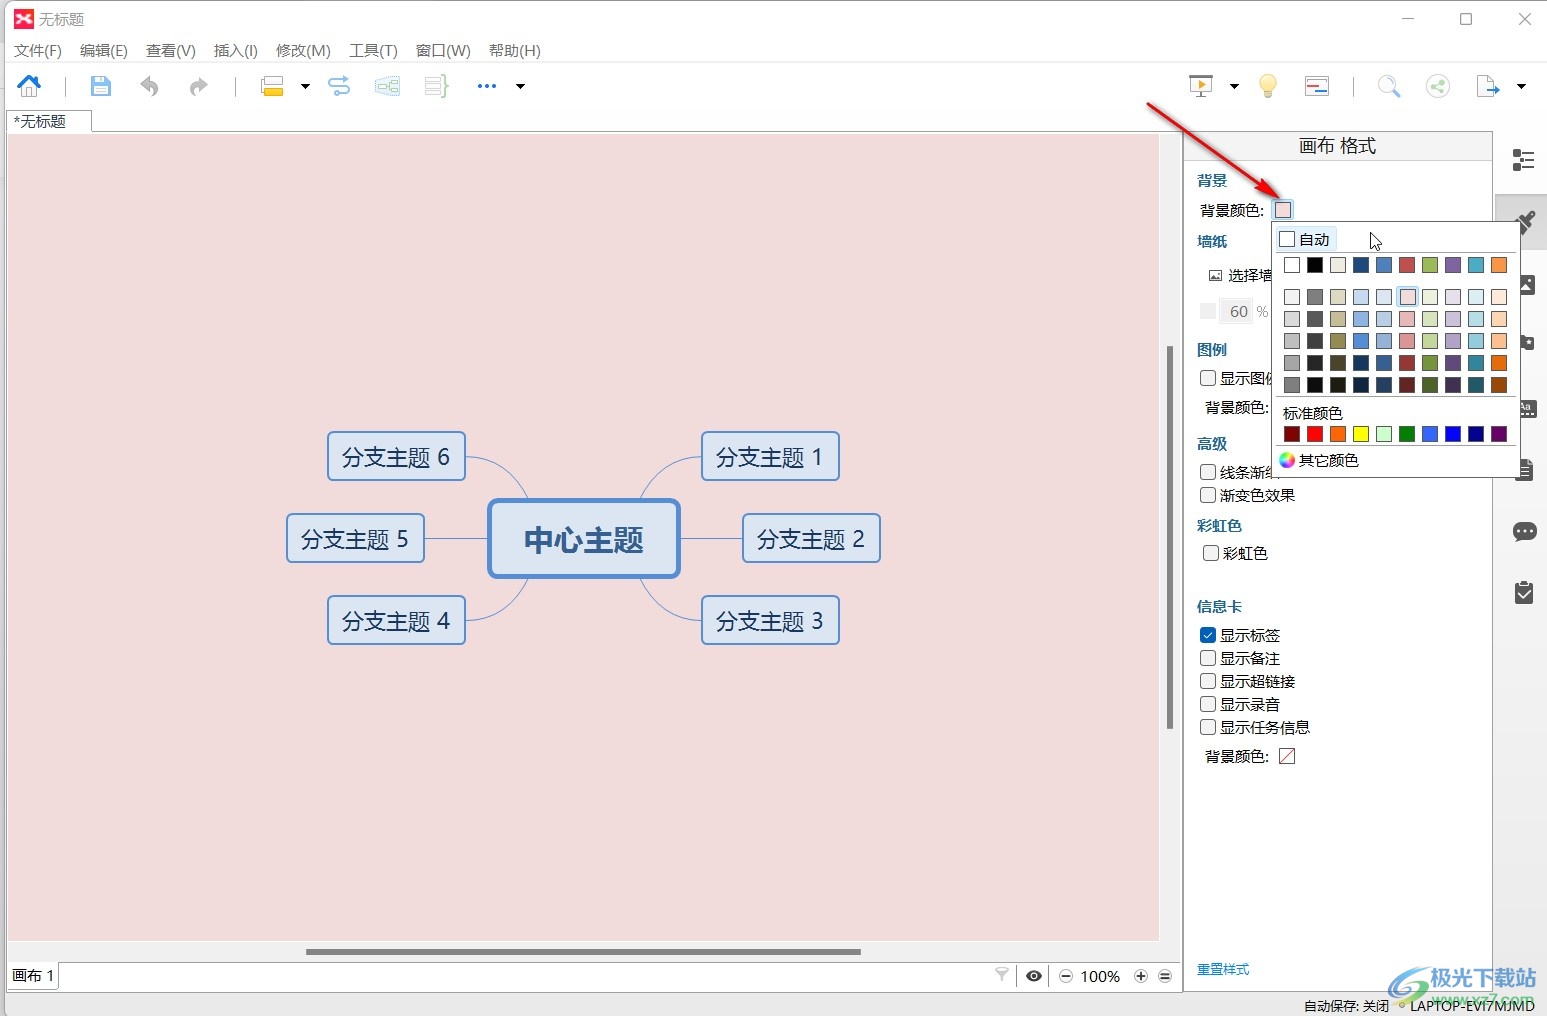Enable 显示备注 checkbox
This screenshot has height=1016, width=1547.
pyautogui.click(x=1208, y=658)
